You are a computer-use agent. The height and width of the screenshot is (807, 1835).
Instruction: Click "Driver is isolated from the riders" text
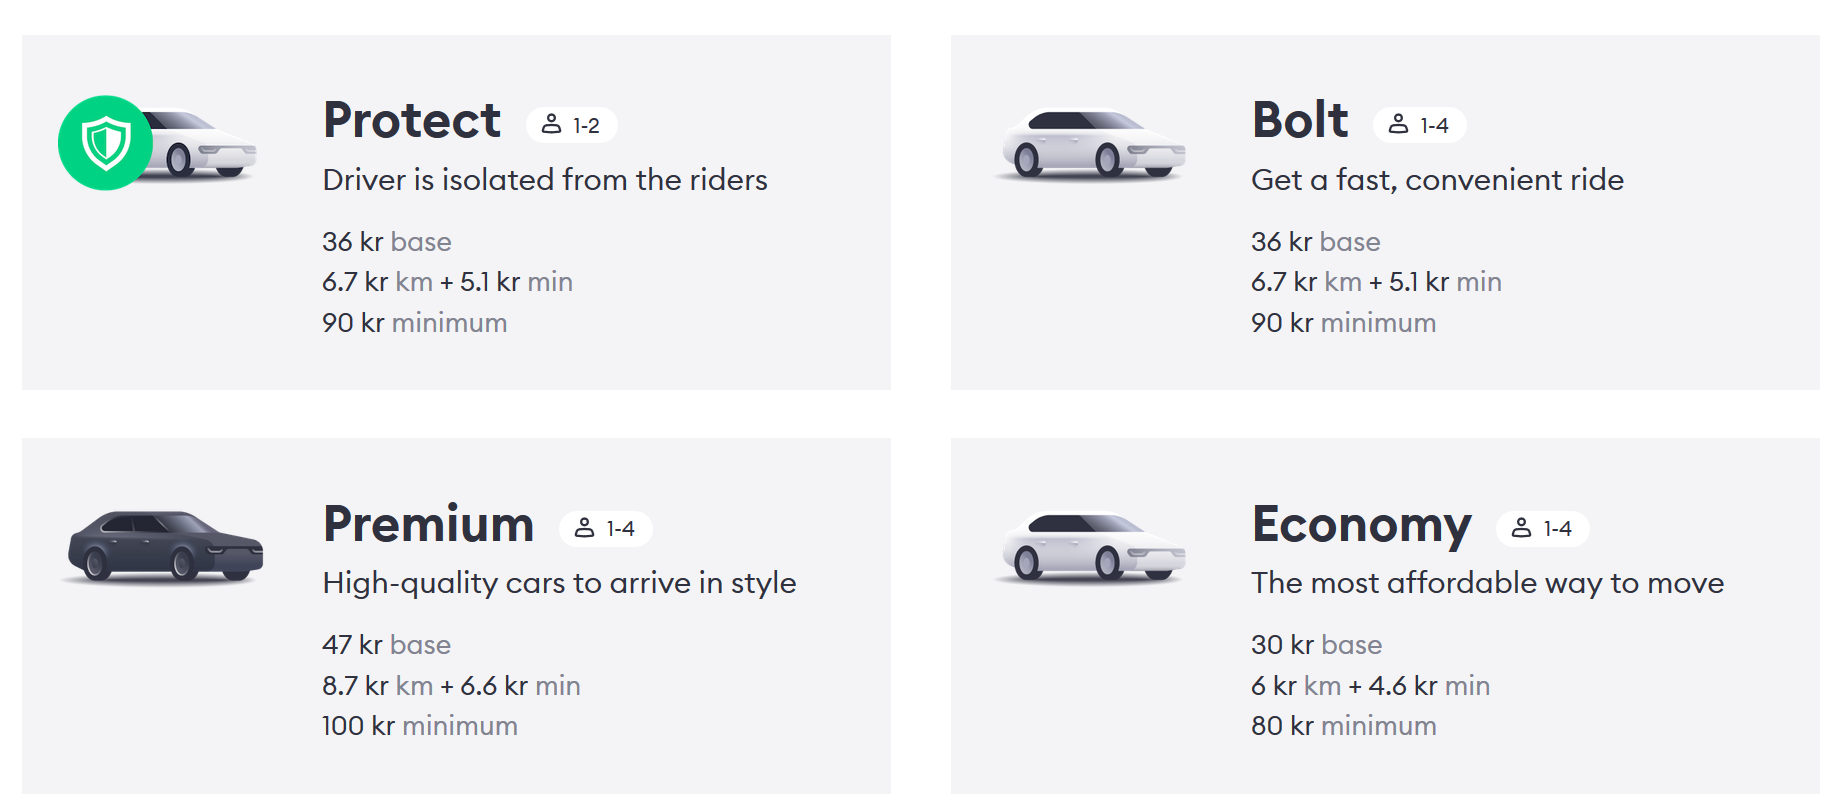click(x=545, y=180)
